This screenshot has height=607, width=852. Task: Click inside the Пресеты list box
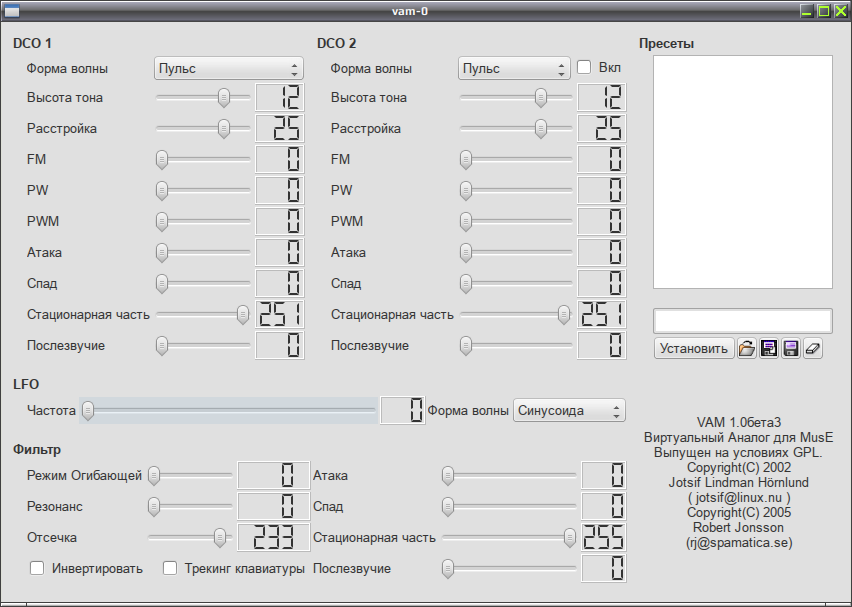[743, 172]
